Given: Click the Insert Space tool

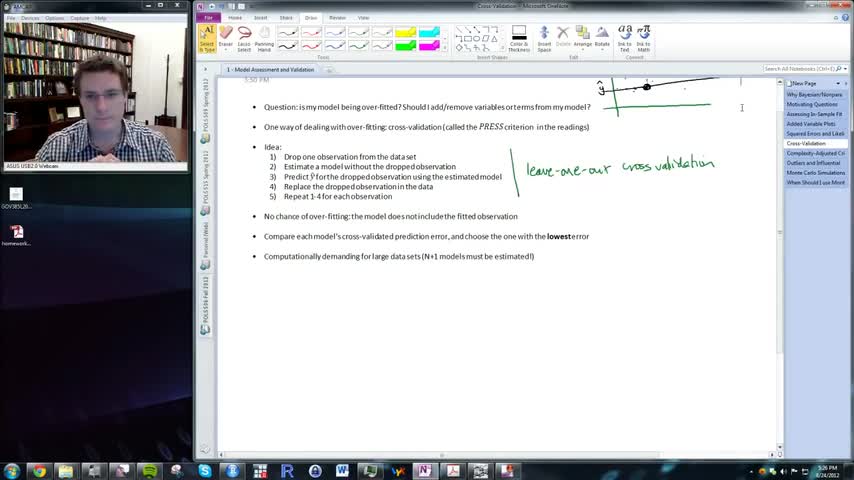Looking at the screenshot, I should coord(544,39).
